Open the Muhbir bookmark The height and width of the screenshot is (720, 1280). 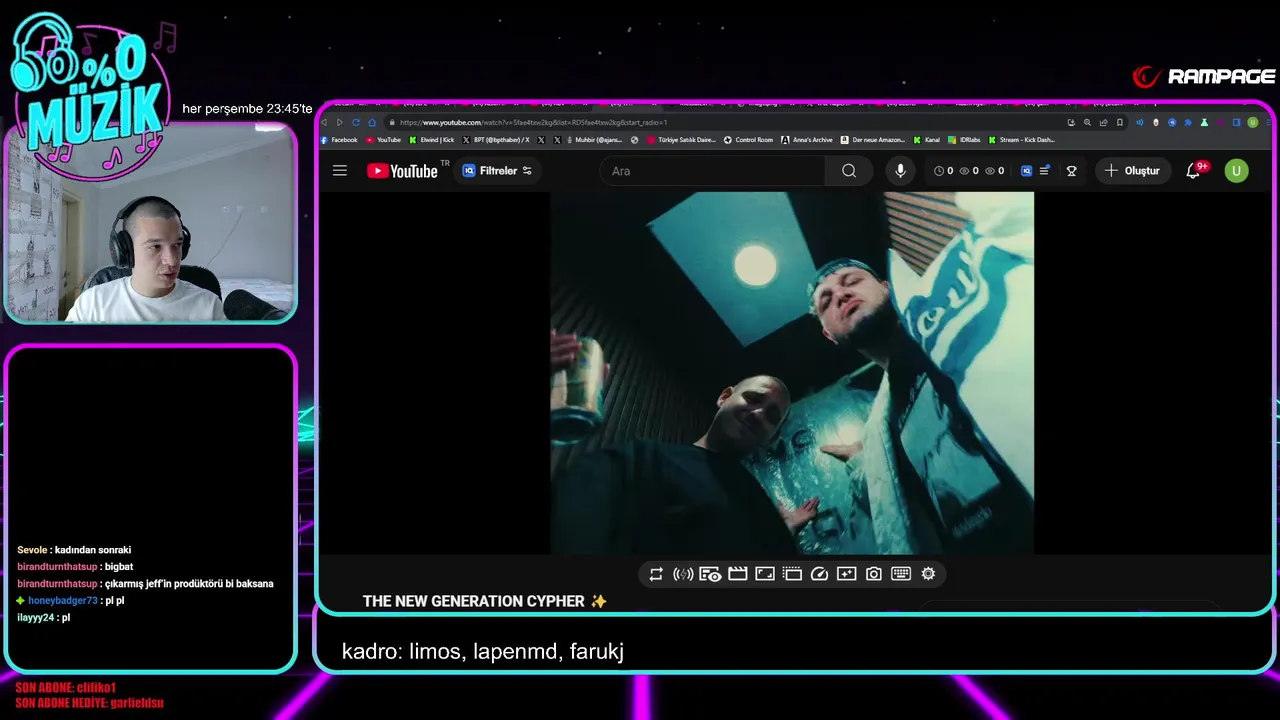pyautogui.click(x=596, y=140)
